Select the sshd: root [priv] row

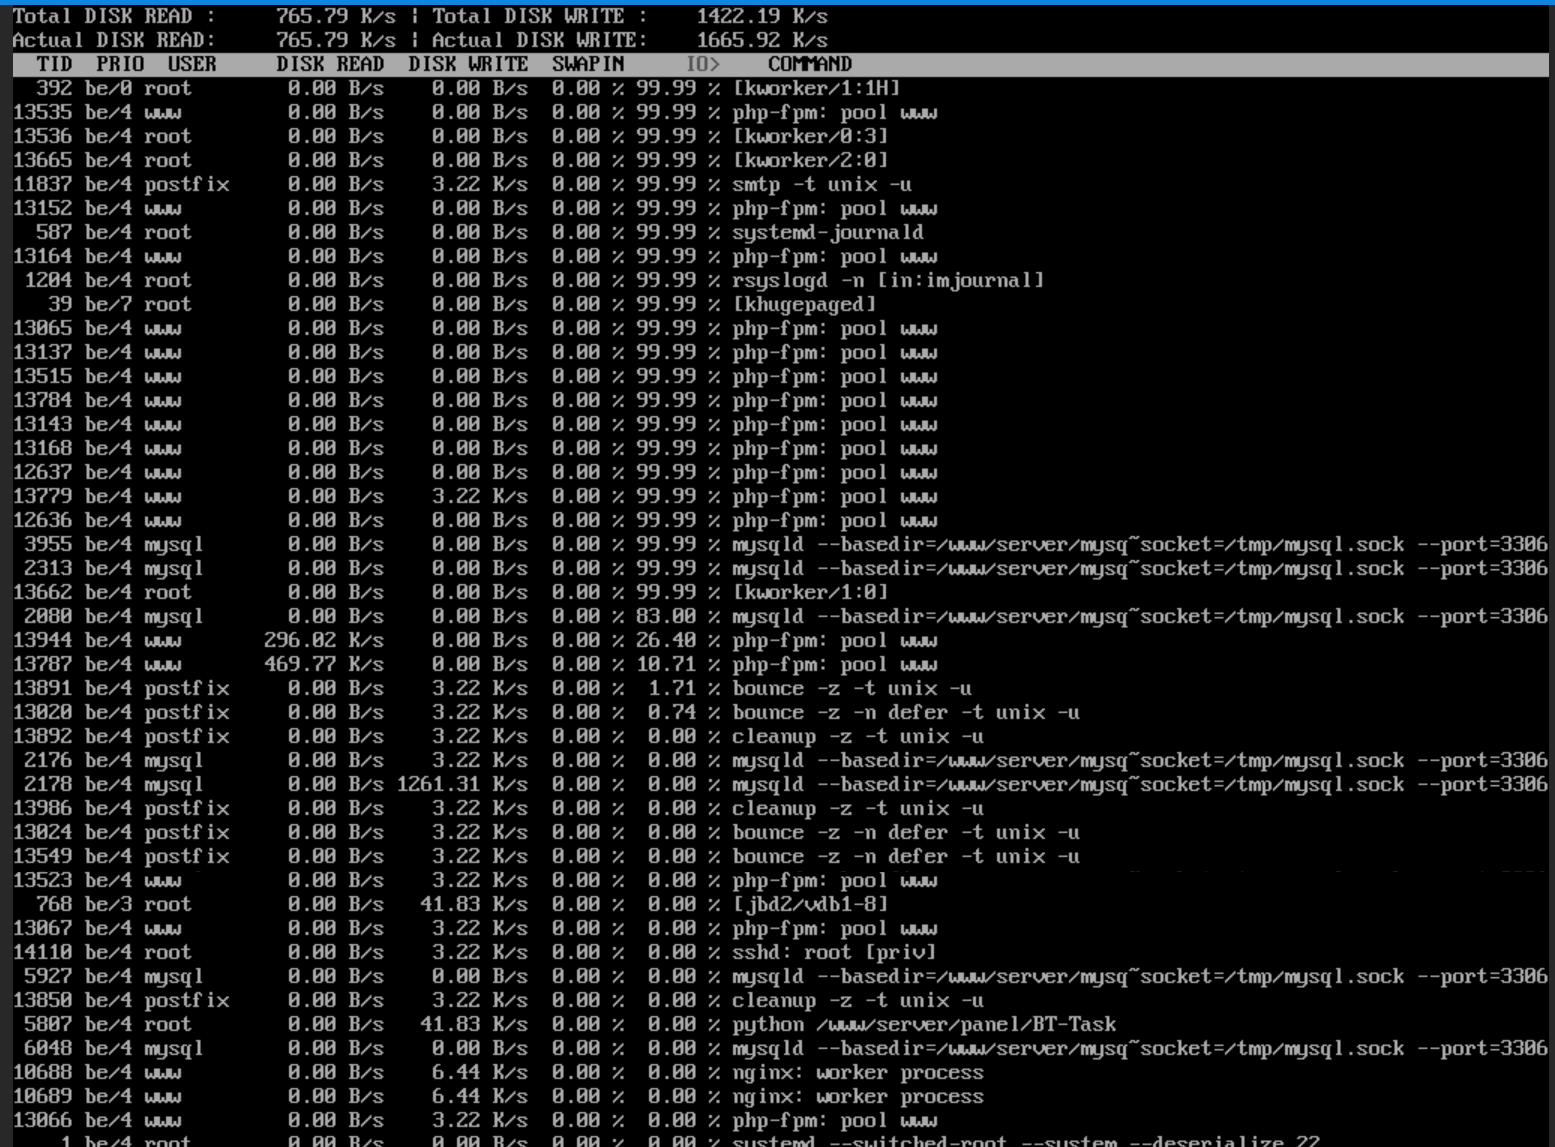(780, 952)
